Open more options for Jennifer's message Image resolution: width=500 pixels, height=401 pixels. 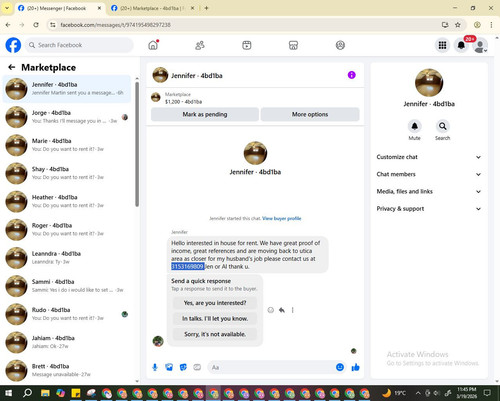293,310
